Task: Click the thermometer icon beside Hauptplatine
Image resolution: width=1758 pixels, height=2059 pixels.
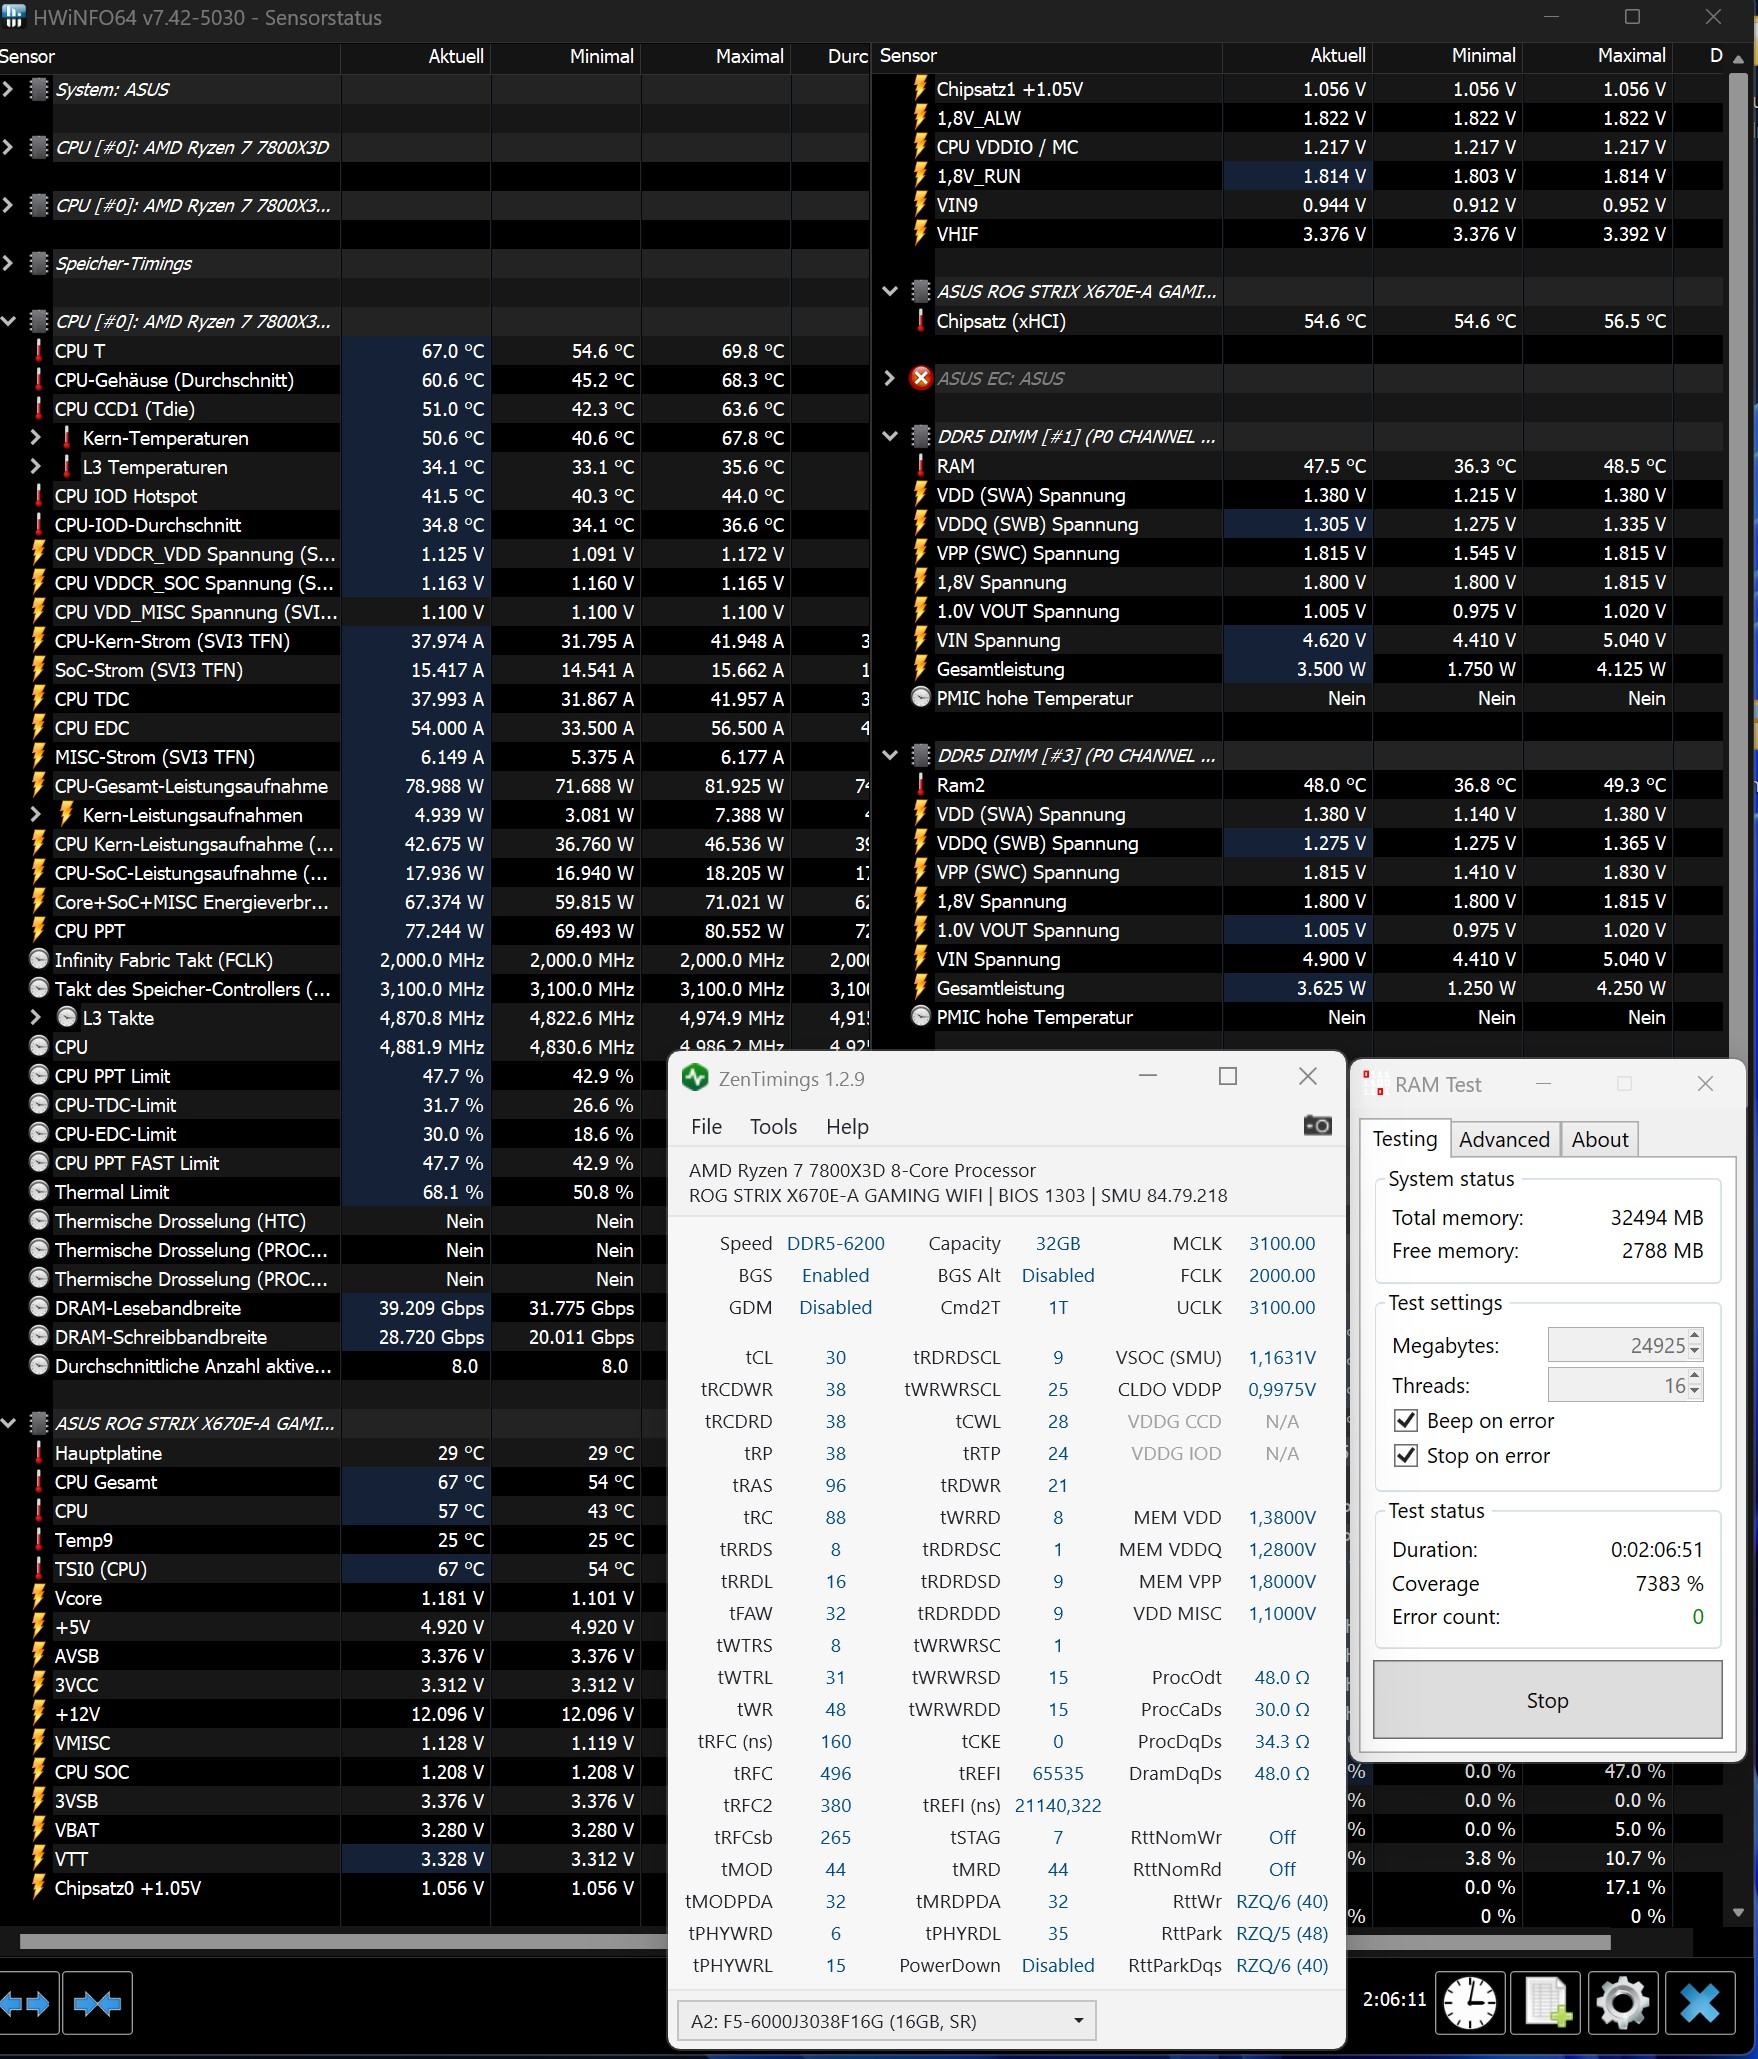Action: point(39,1452)
